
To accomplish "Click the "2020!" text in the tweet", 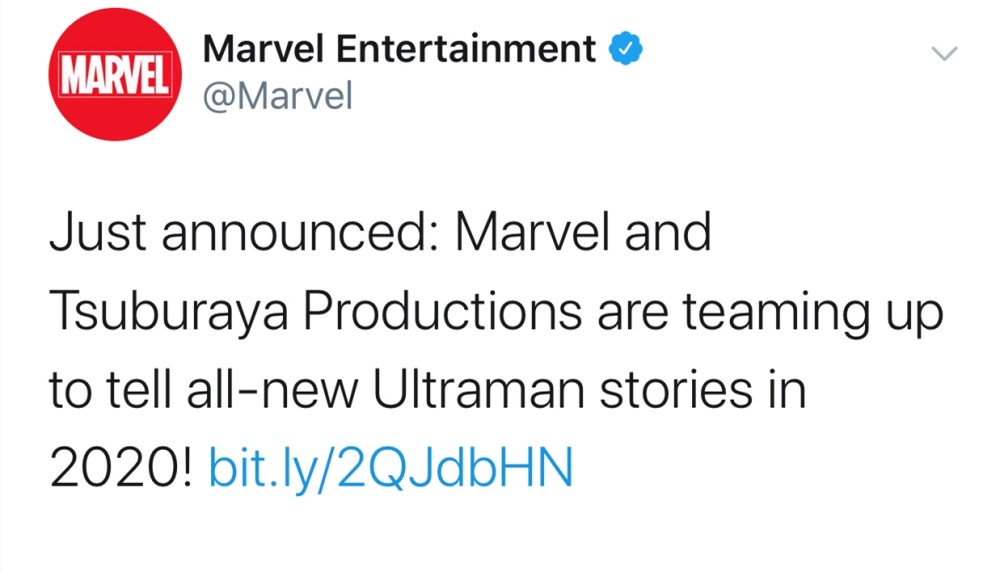I will pos(121,469).
